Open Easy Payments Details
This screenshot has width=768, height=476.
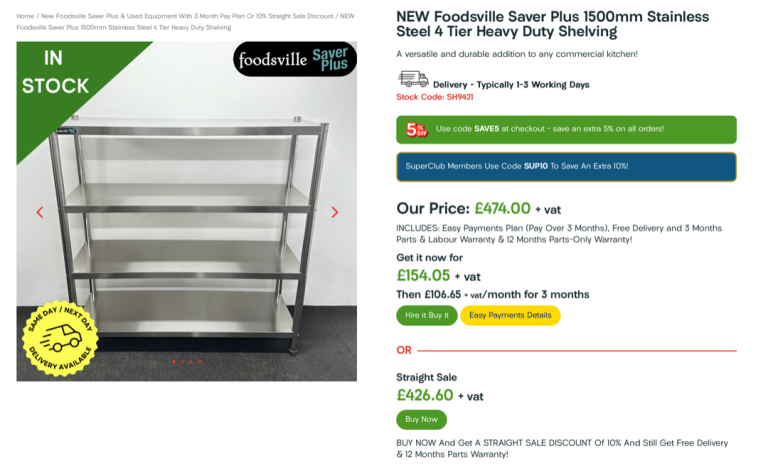coord(510,316)
